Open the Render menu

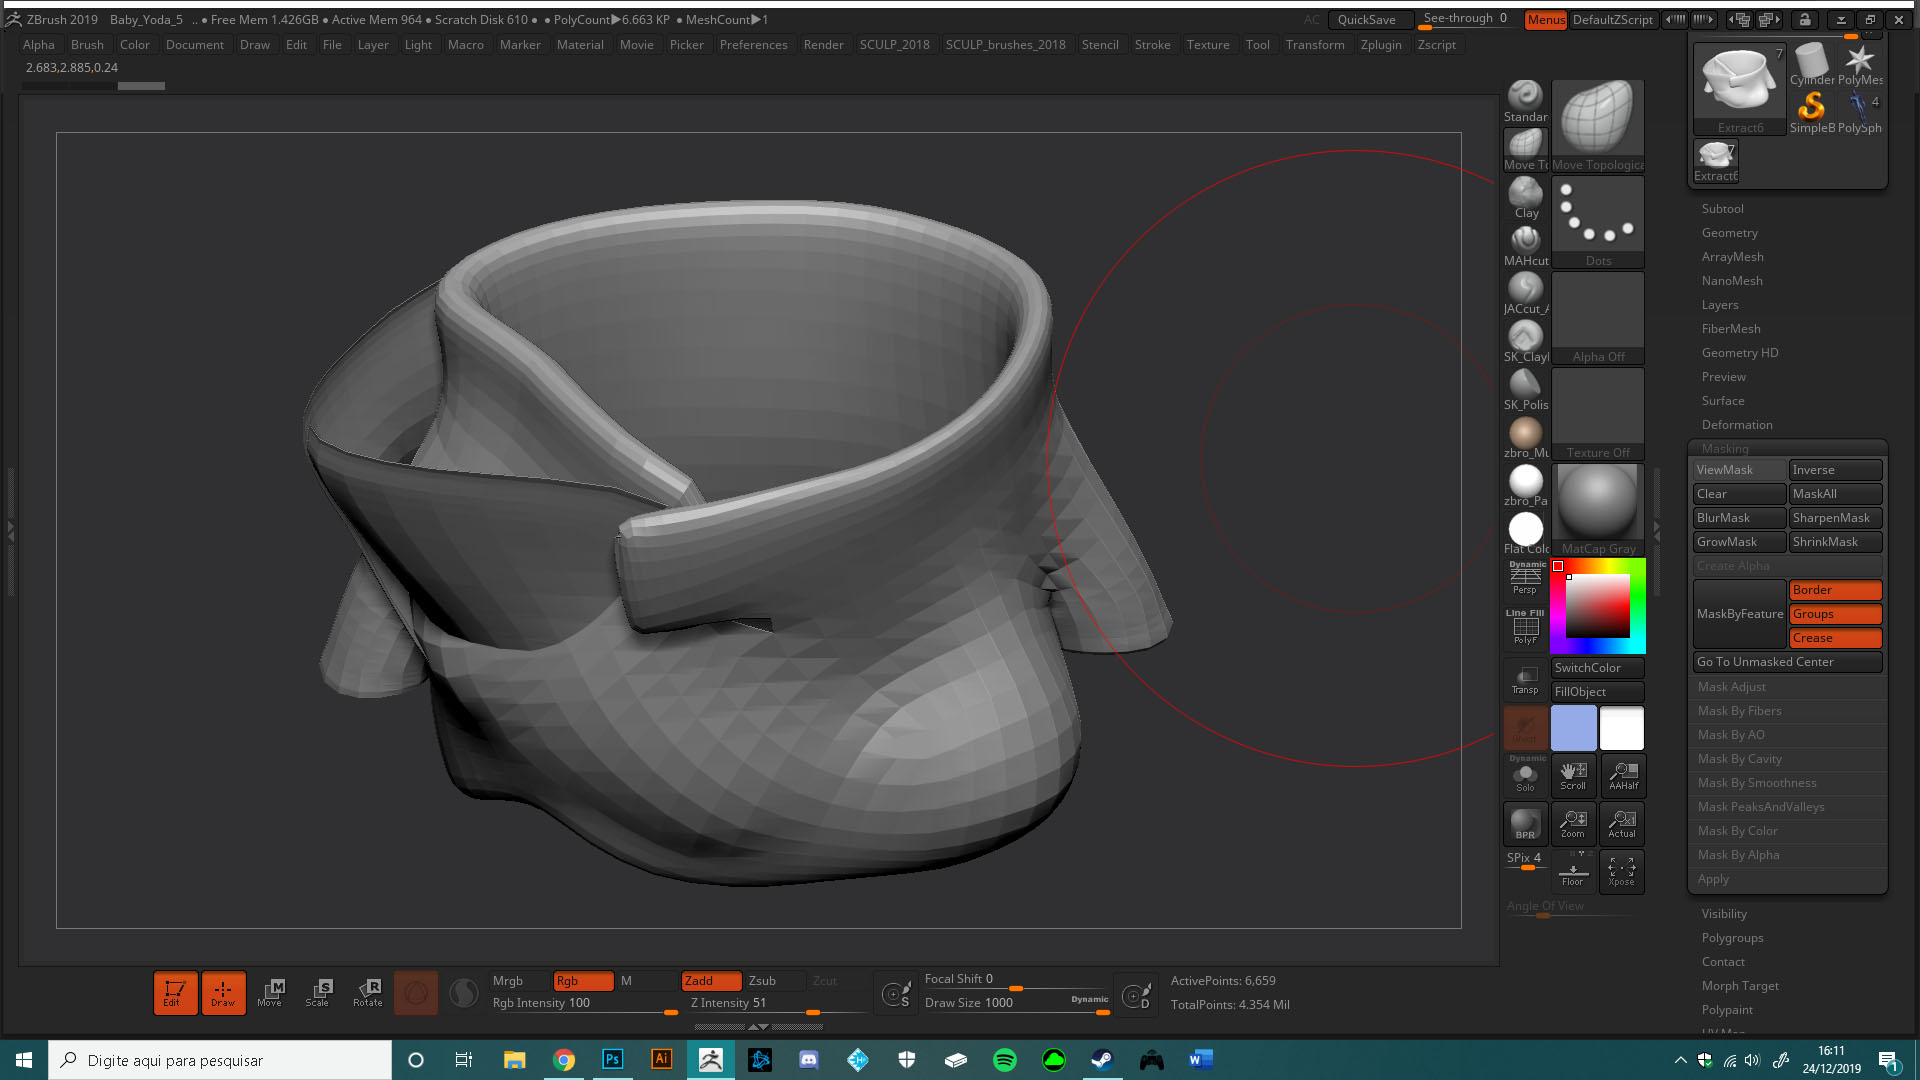click(x=823, y=44)
